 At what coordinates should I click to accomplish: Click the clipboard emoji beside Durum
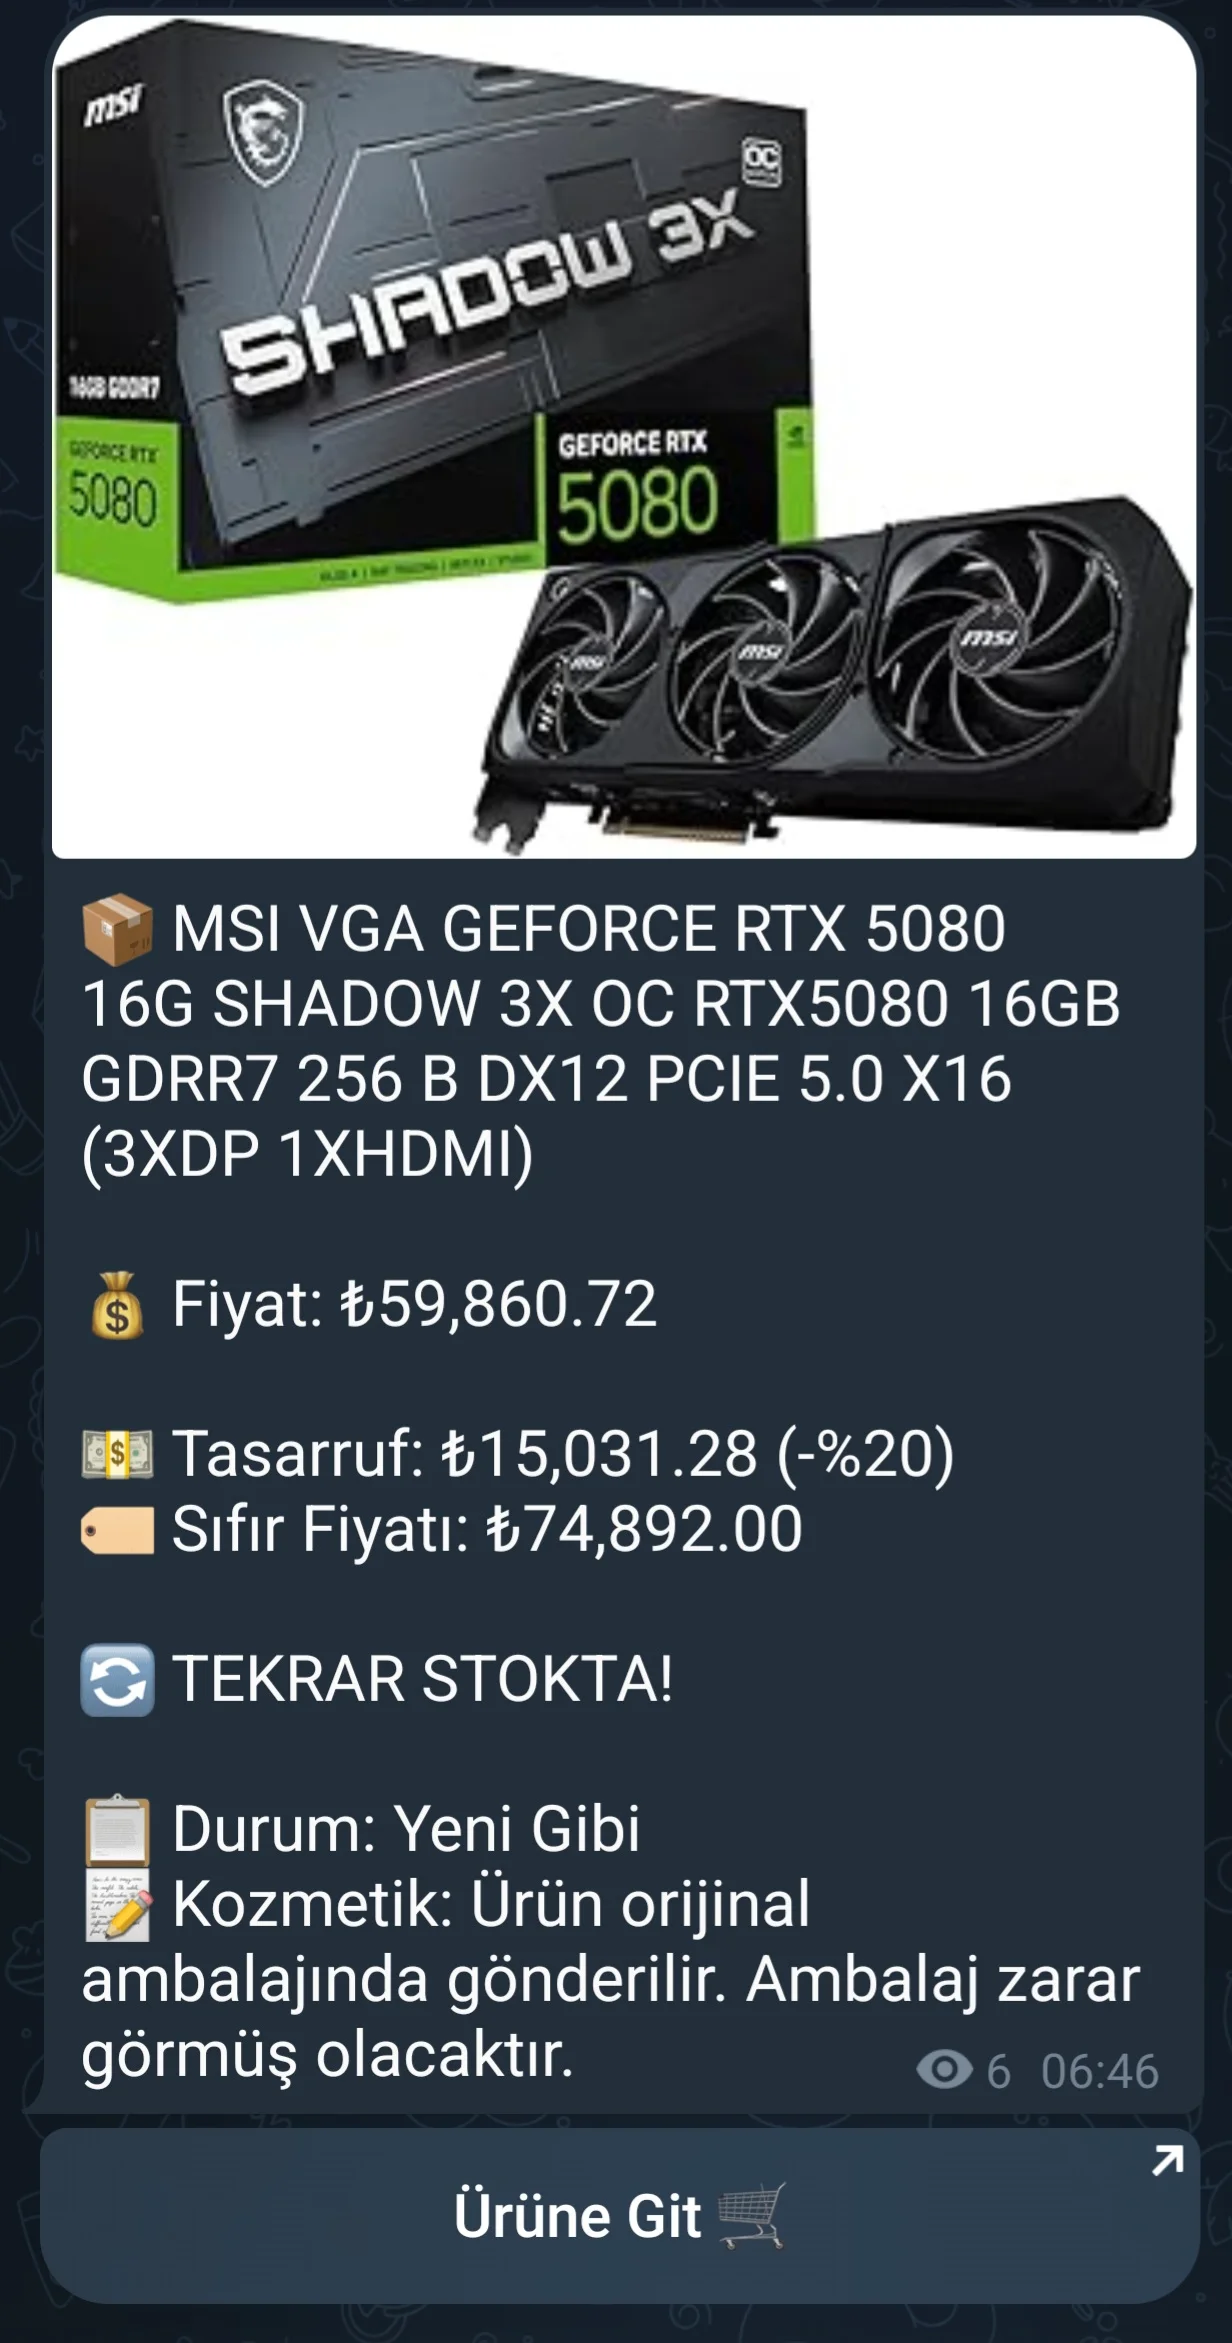click(118, 1829)
